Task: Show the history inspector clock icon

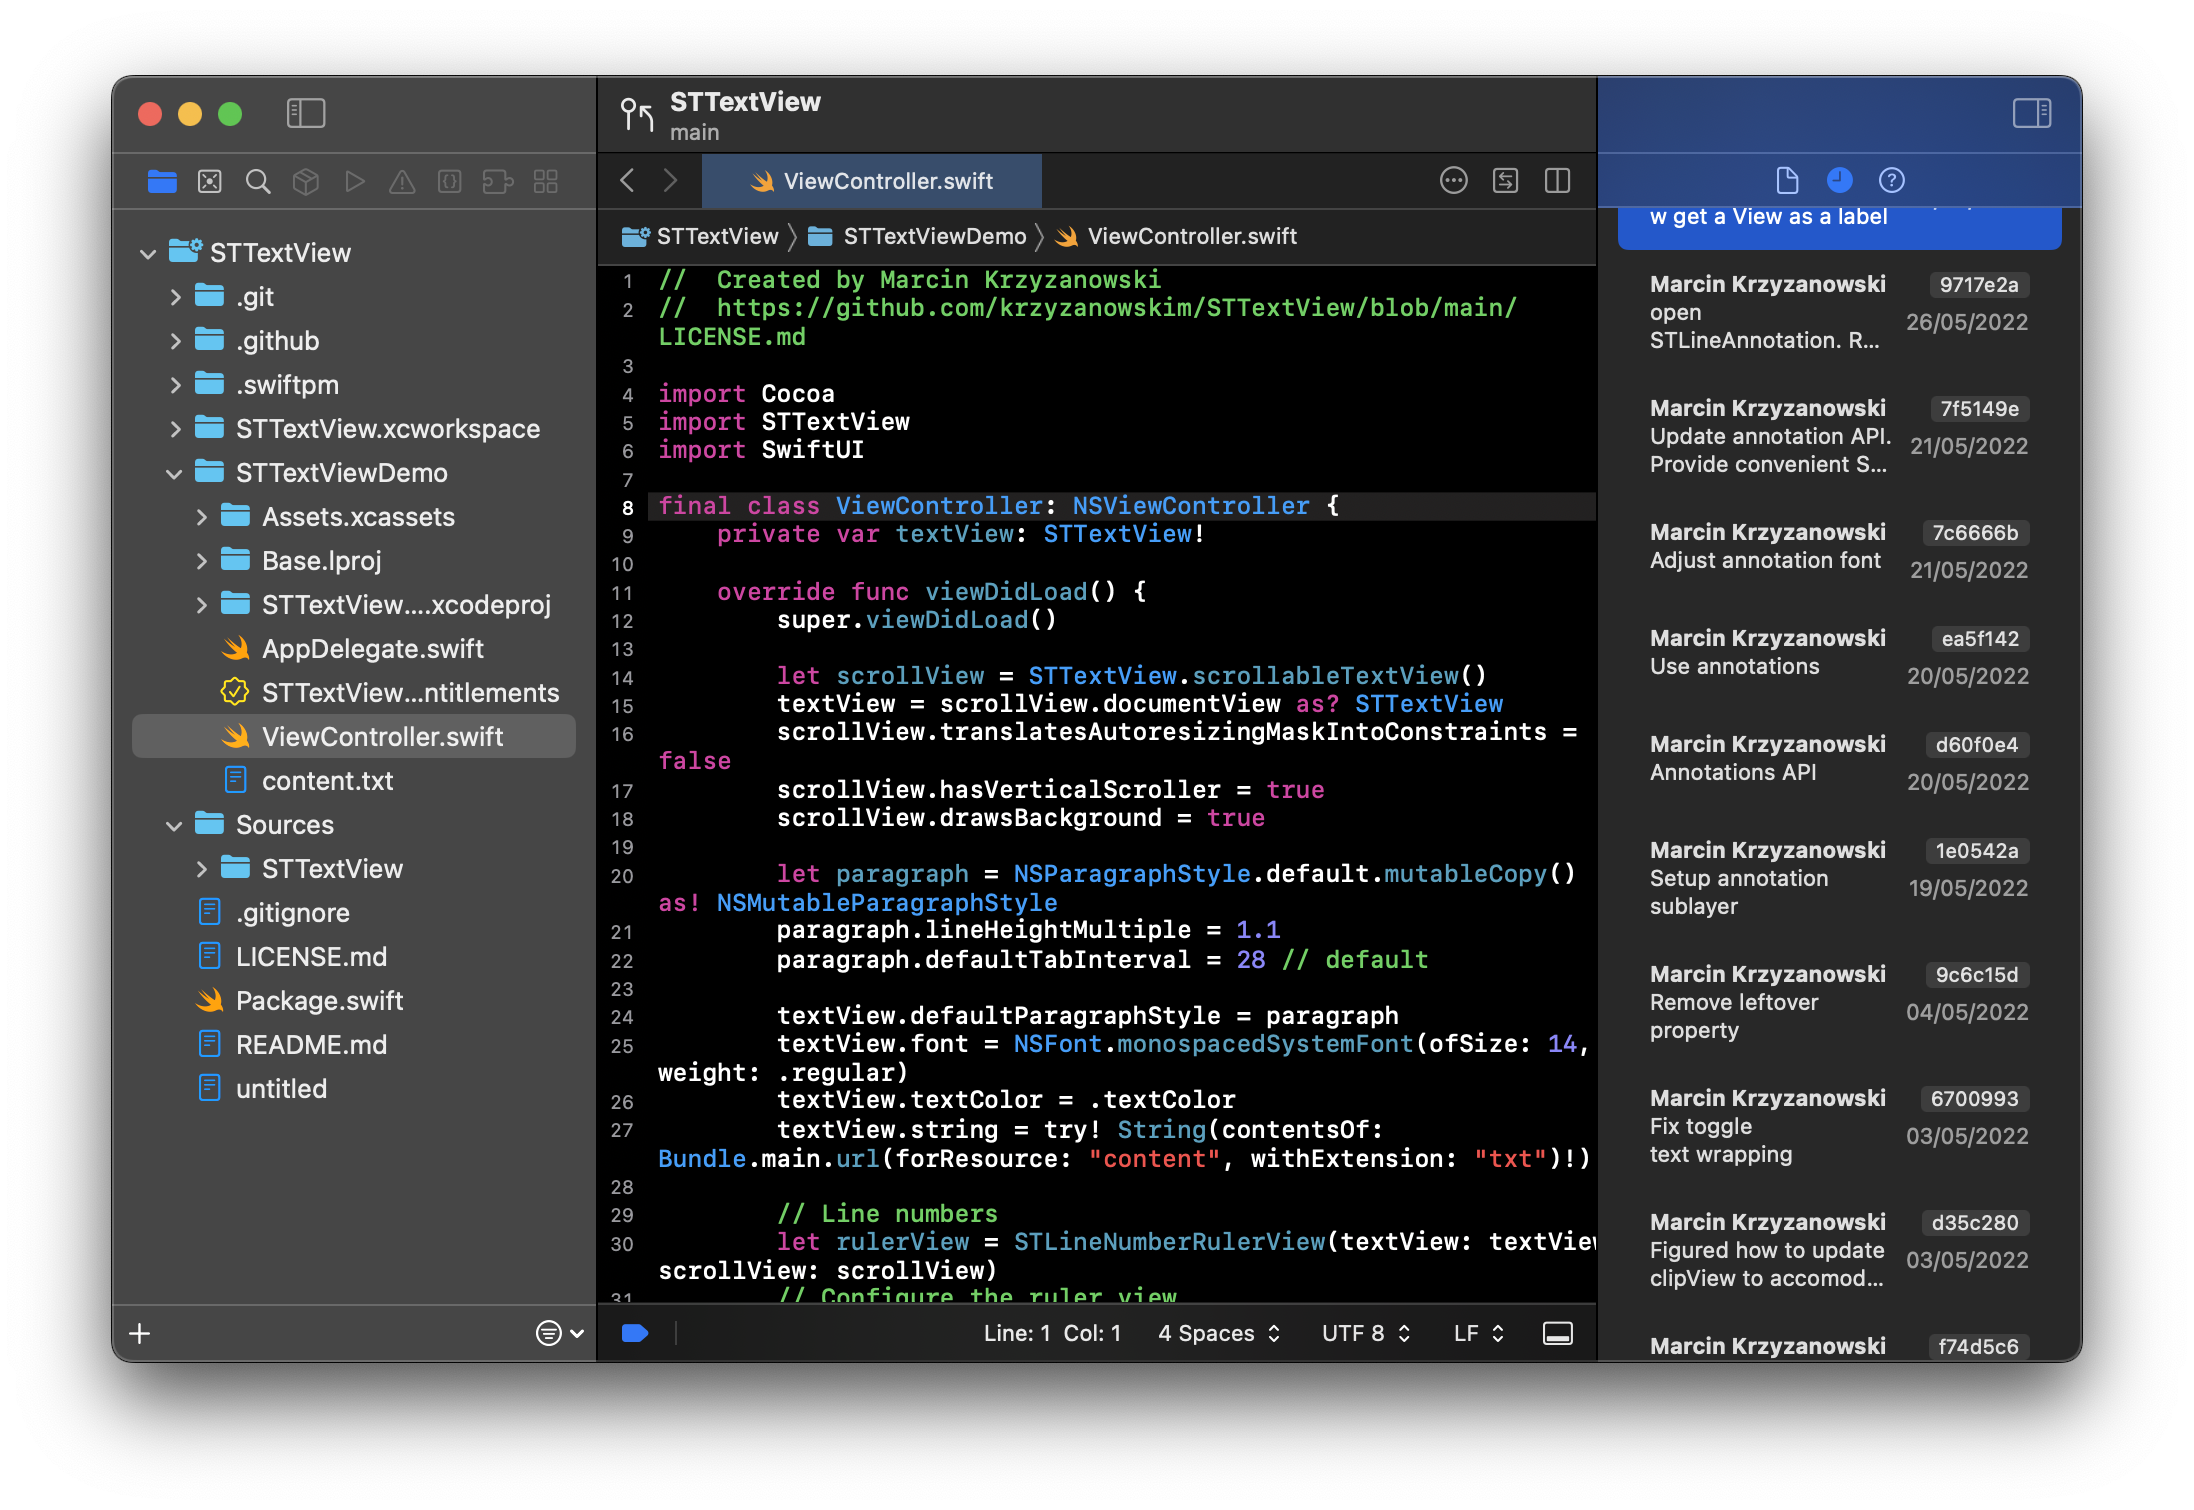Action: [1840, 180]
